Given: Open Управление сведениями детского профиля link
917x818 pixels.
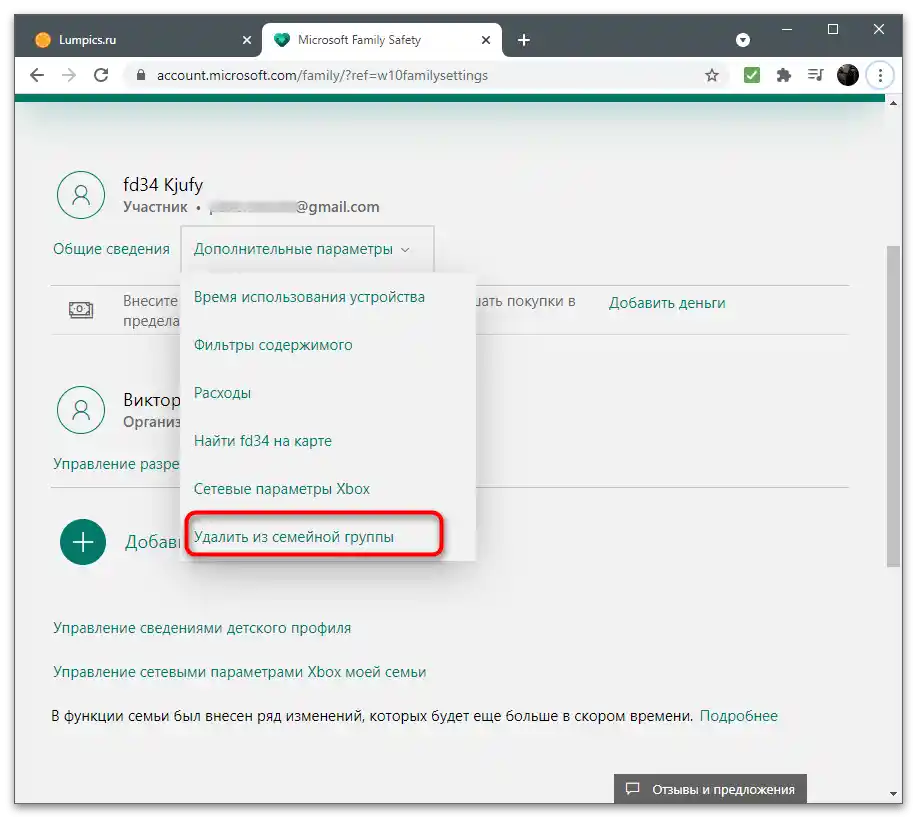Looking at the screenshot, I should [202, 628].
